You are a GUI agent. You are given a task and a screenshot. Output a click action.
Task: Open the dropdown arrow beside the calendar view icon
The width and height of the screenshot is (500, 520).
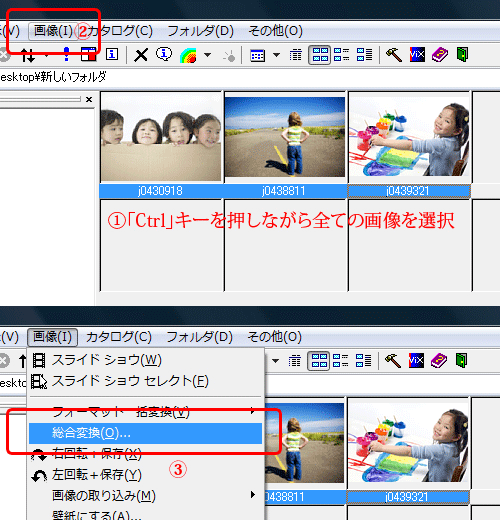tap(276, 55)
